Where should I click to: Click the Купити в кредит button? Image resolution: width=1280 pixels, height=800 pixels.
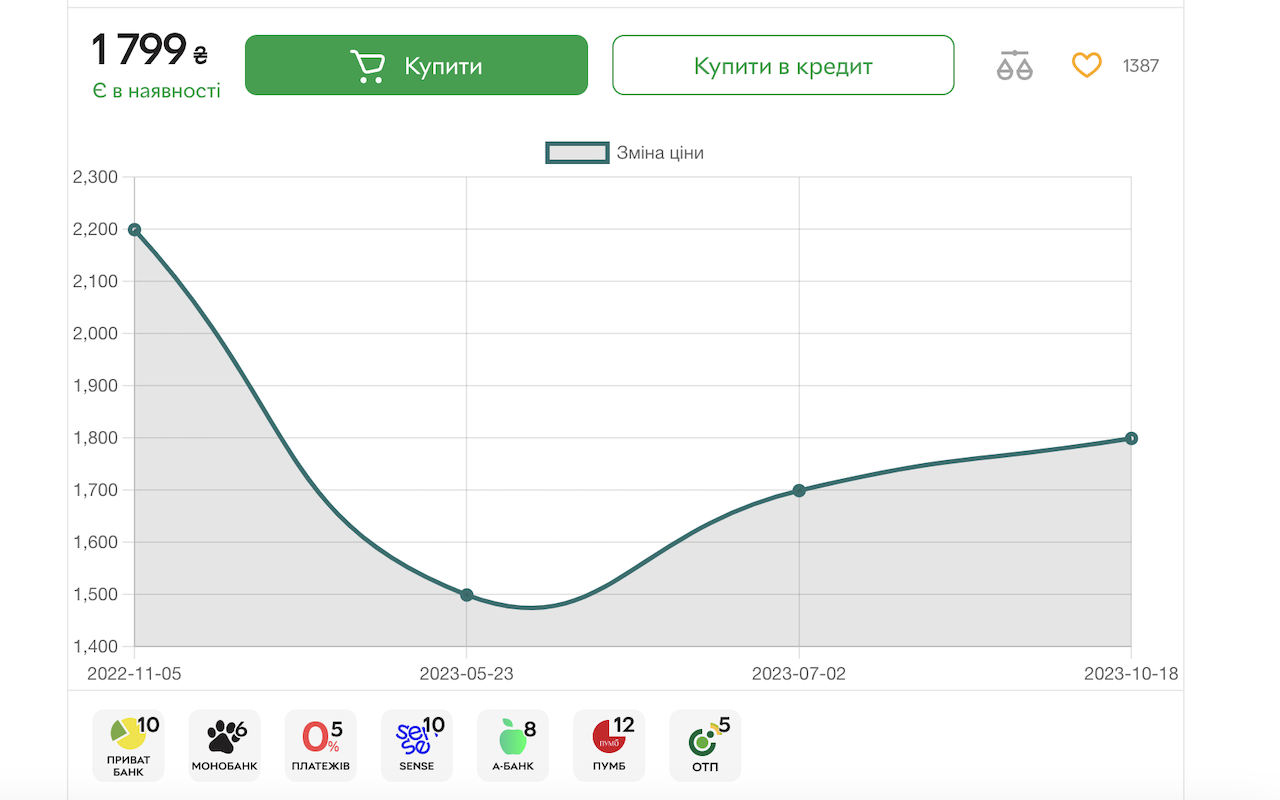pyautogui.click(x=783, y=65)
